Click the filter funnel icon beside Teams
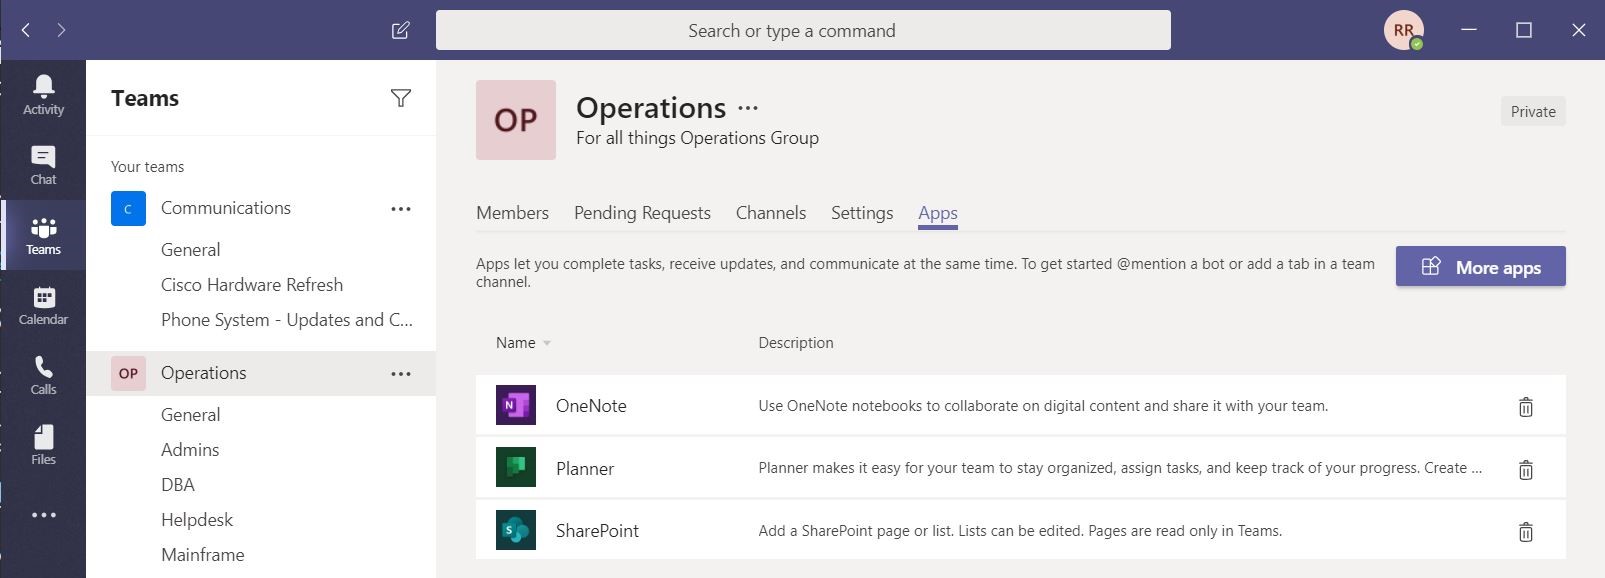 (x=401, y=98)
